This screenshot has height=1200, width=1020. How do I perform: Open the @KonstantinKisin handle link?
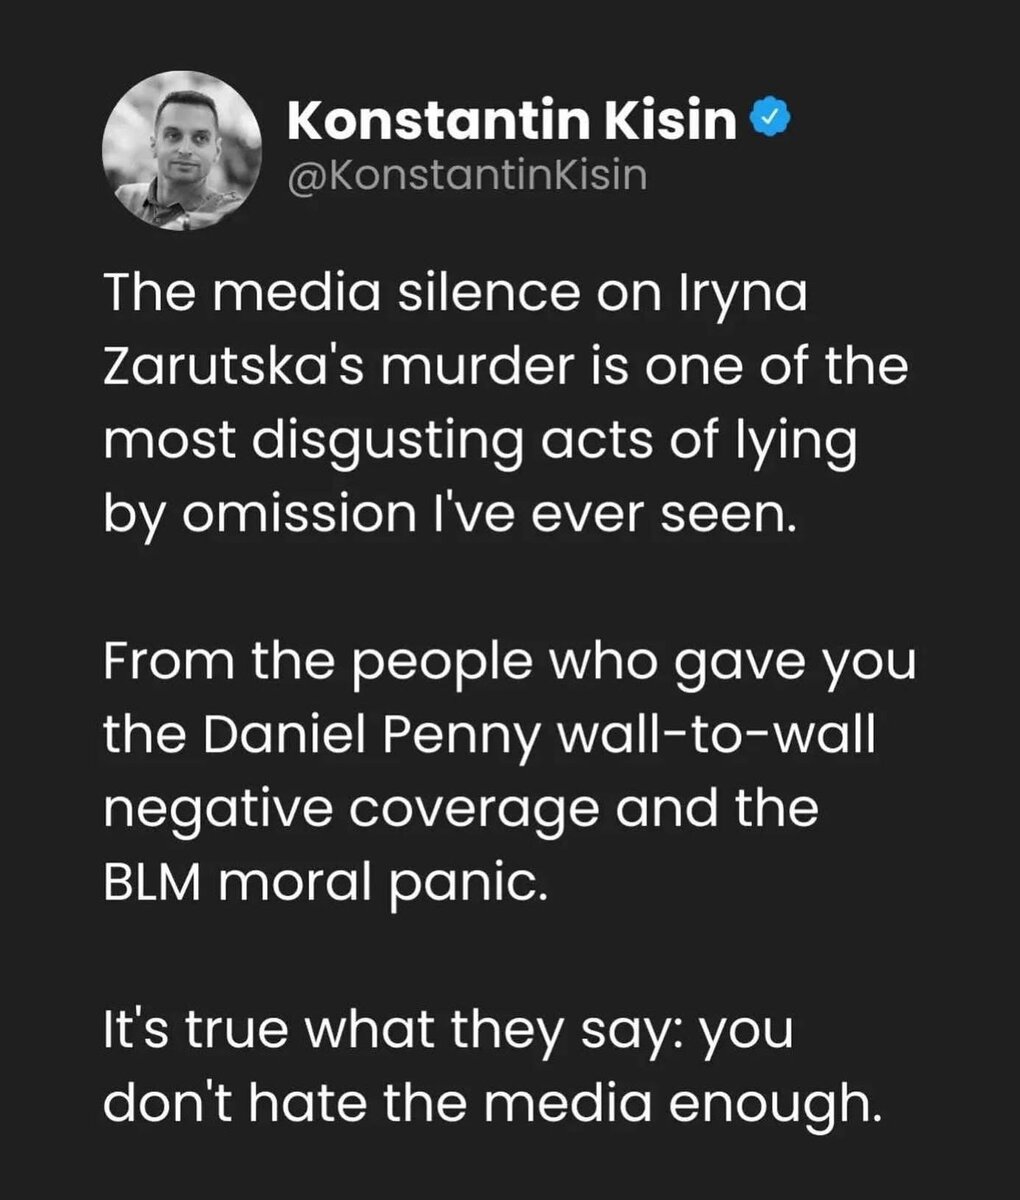(467, 176)
